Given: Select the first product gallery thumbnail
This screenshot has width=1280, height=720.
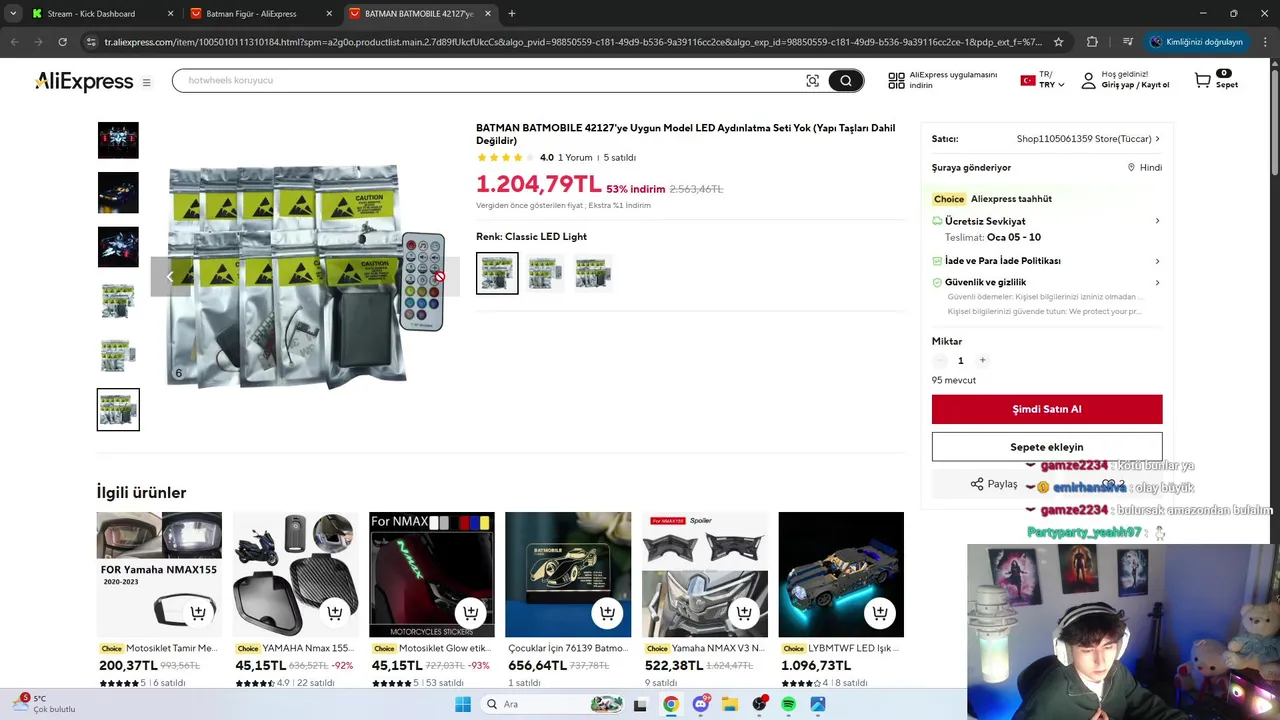Looking at the screenshot, I should (x=118, y=140).
